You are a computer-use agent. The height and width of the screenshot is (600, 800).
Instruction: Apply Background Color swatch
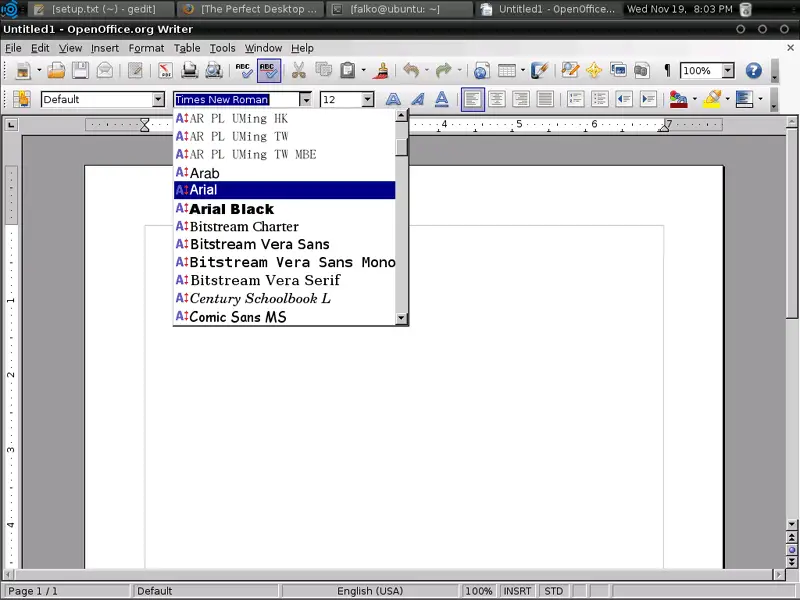pyautogui.click(x=744, y=99)
